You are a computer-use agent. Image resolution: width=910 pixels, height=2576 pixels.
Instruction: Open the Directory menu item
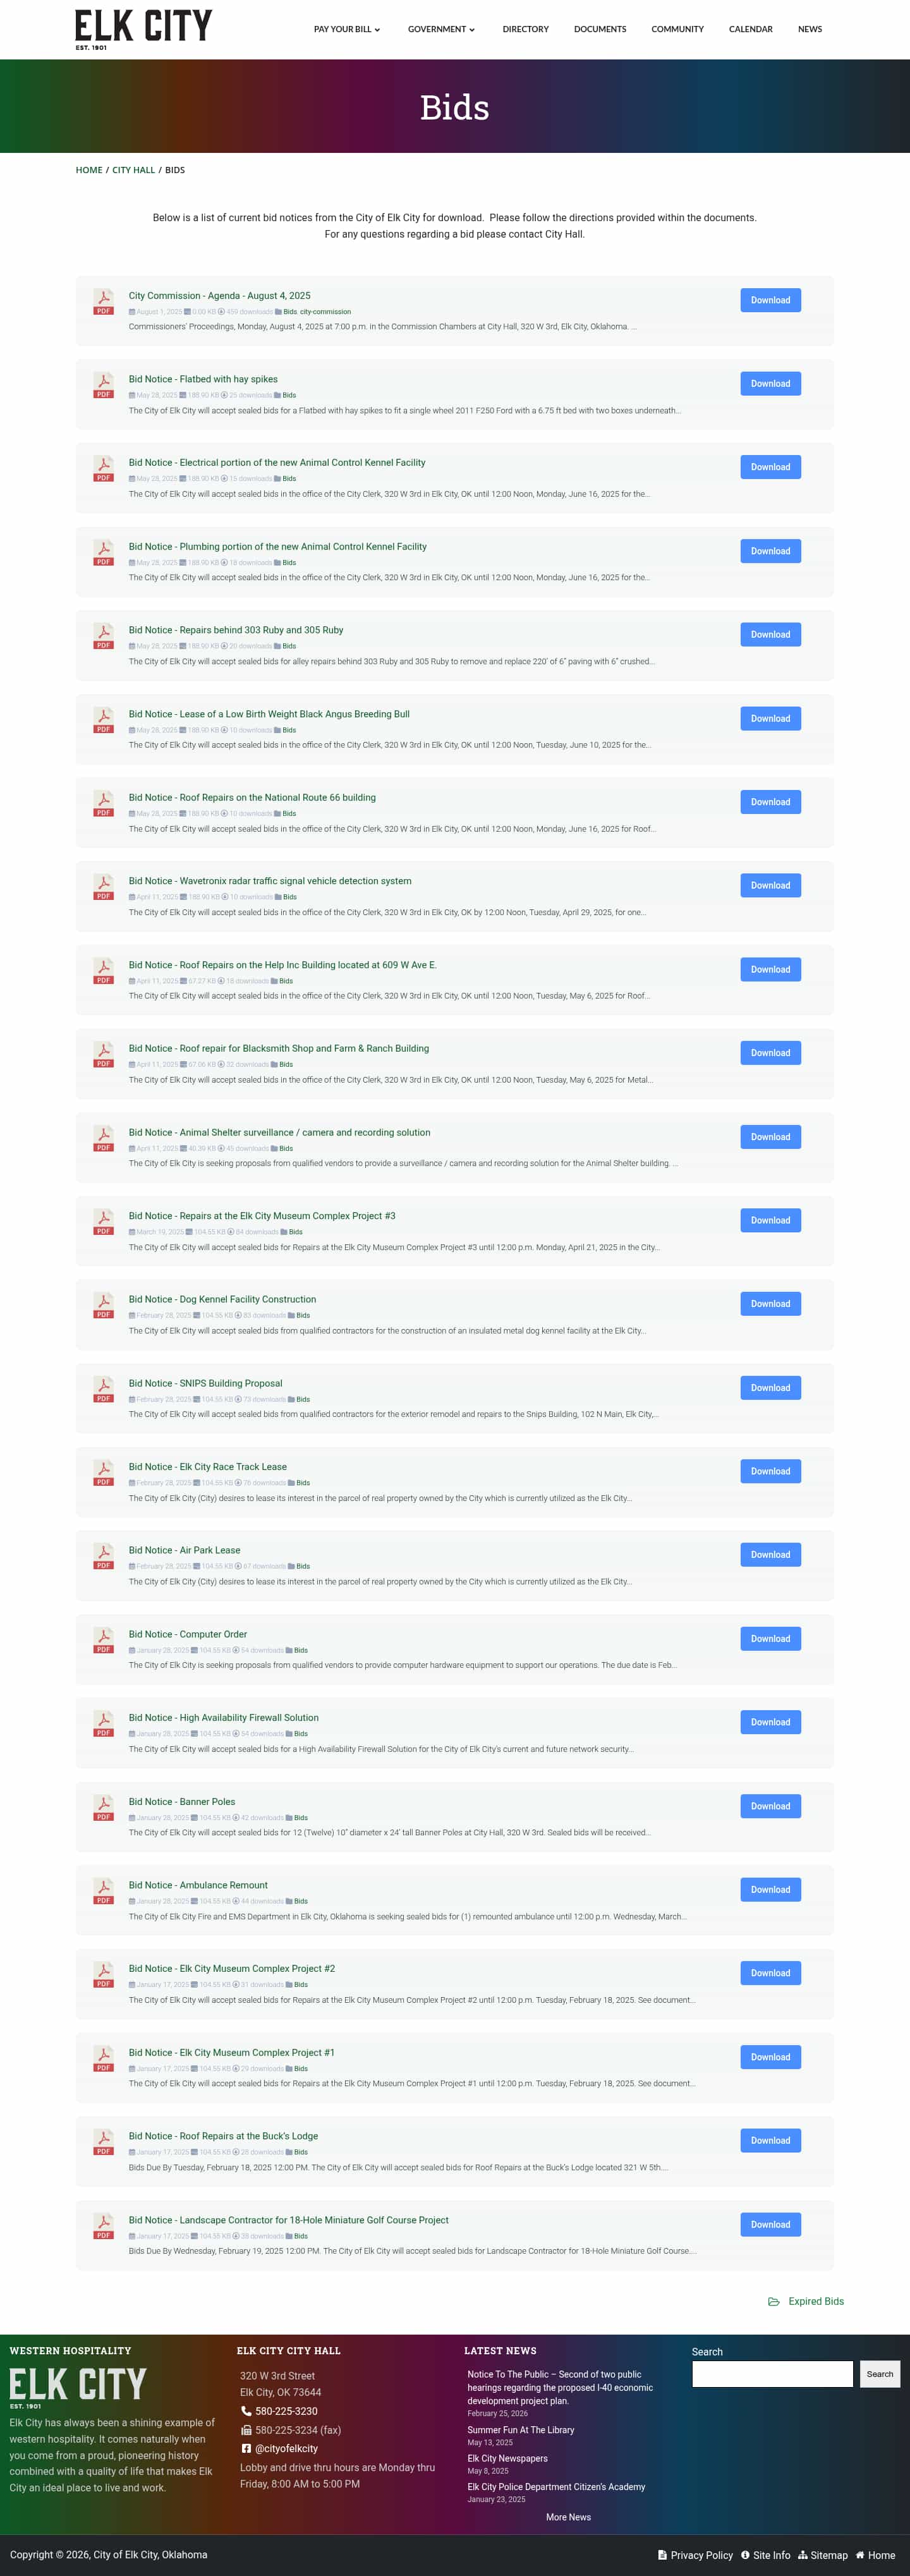[x=525, y=29]
